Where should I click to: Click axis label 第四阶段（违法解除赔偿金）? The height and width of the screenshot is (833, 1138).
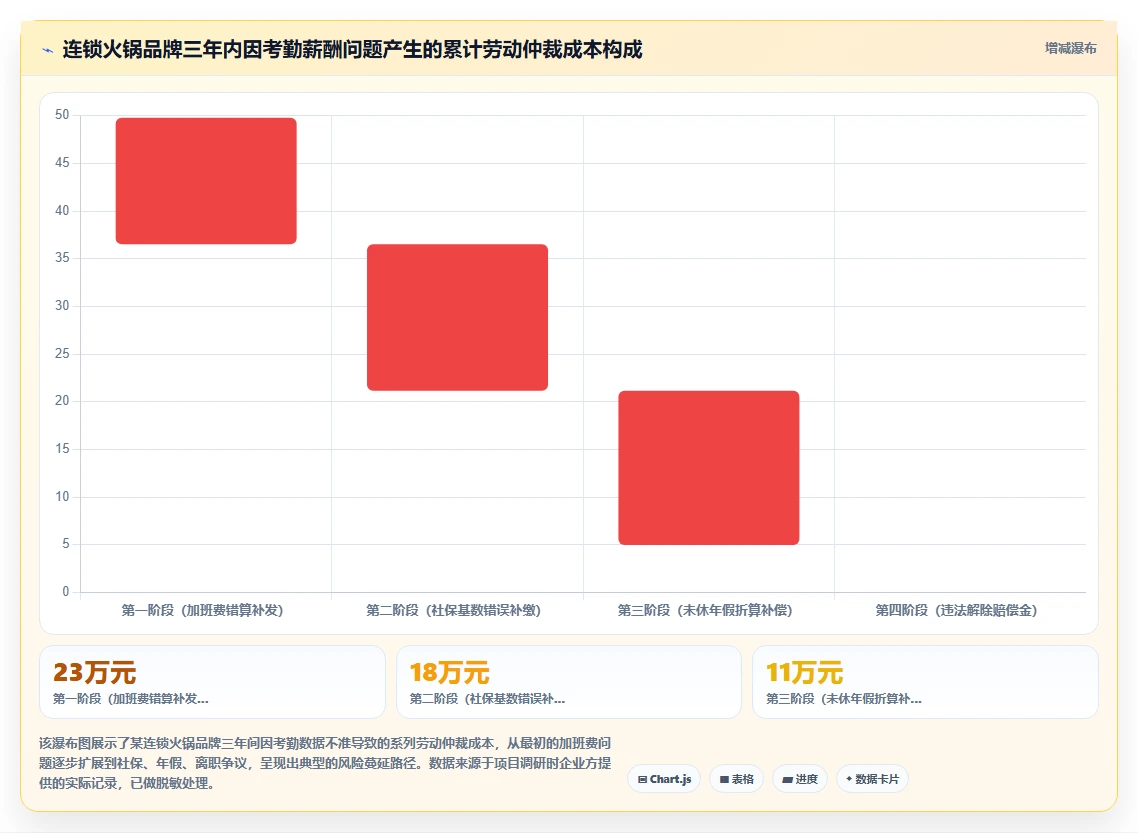[957, 610]
